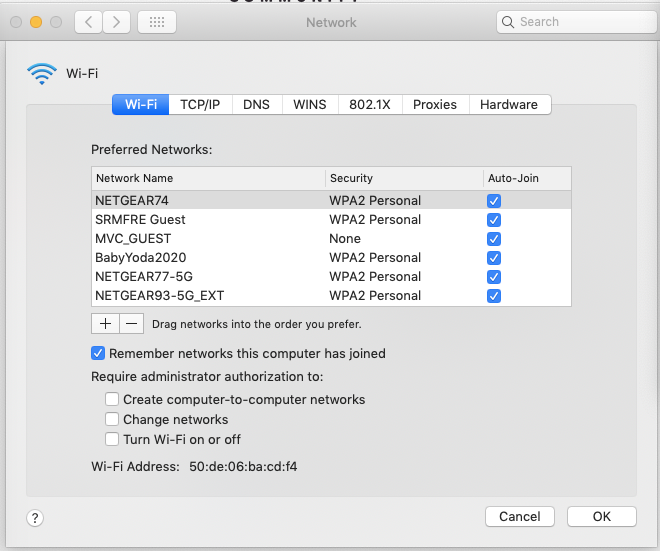The image size is (660, 551).
Task: Switch to the Hardware tab
Action: [x=508, y=104]
